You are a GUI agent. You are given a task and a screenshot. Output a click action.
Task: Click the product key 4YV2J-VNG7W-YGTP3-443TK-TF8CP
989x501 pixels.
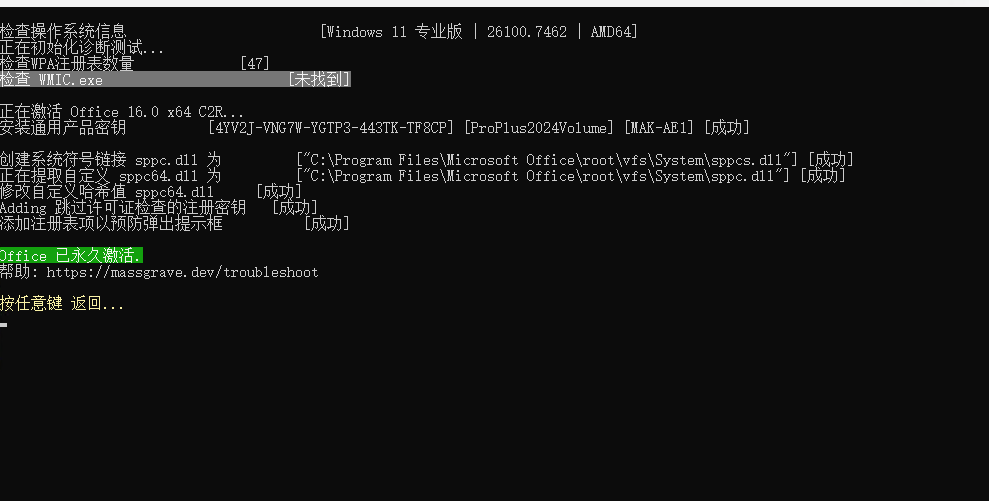coord(331,128)
